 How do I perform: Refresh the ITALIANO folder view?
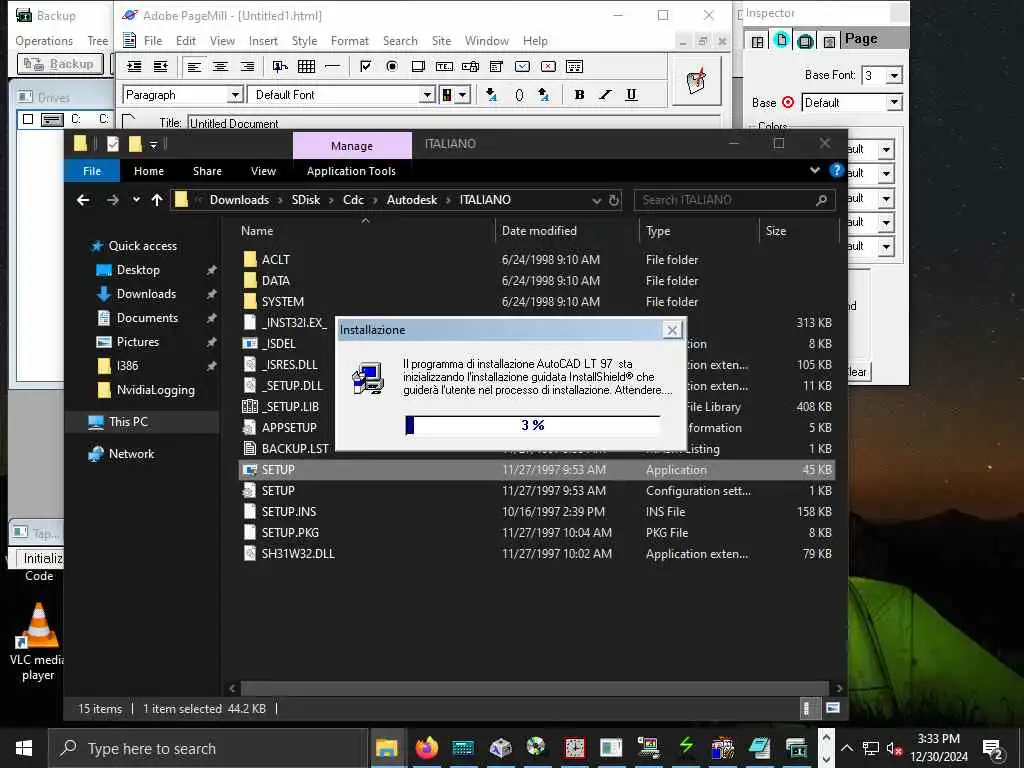click(614, 200)
